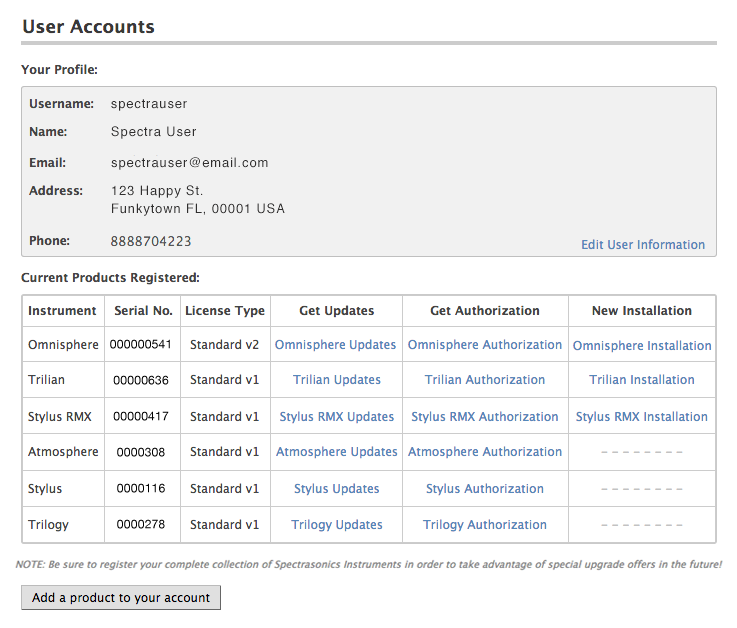Open Stylus RMX Updates link
Viewport: 737px width, 628px height.
click(x=337, y=416)
